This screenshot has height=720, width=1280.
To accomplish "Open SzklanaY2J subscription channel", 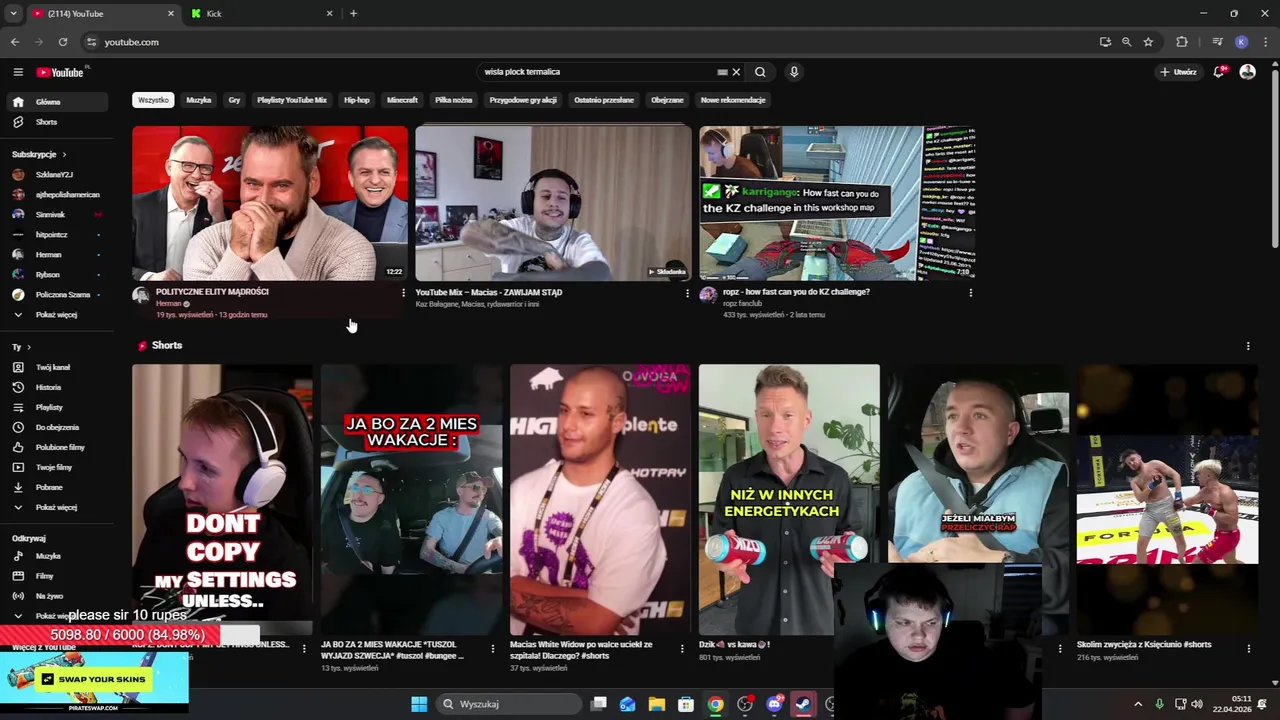I will 58,174.
